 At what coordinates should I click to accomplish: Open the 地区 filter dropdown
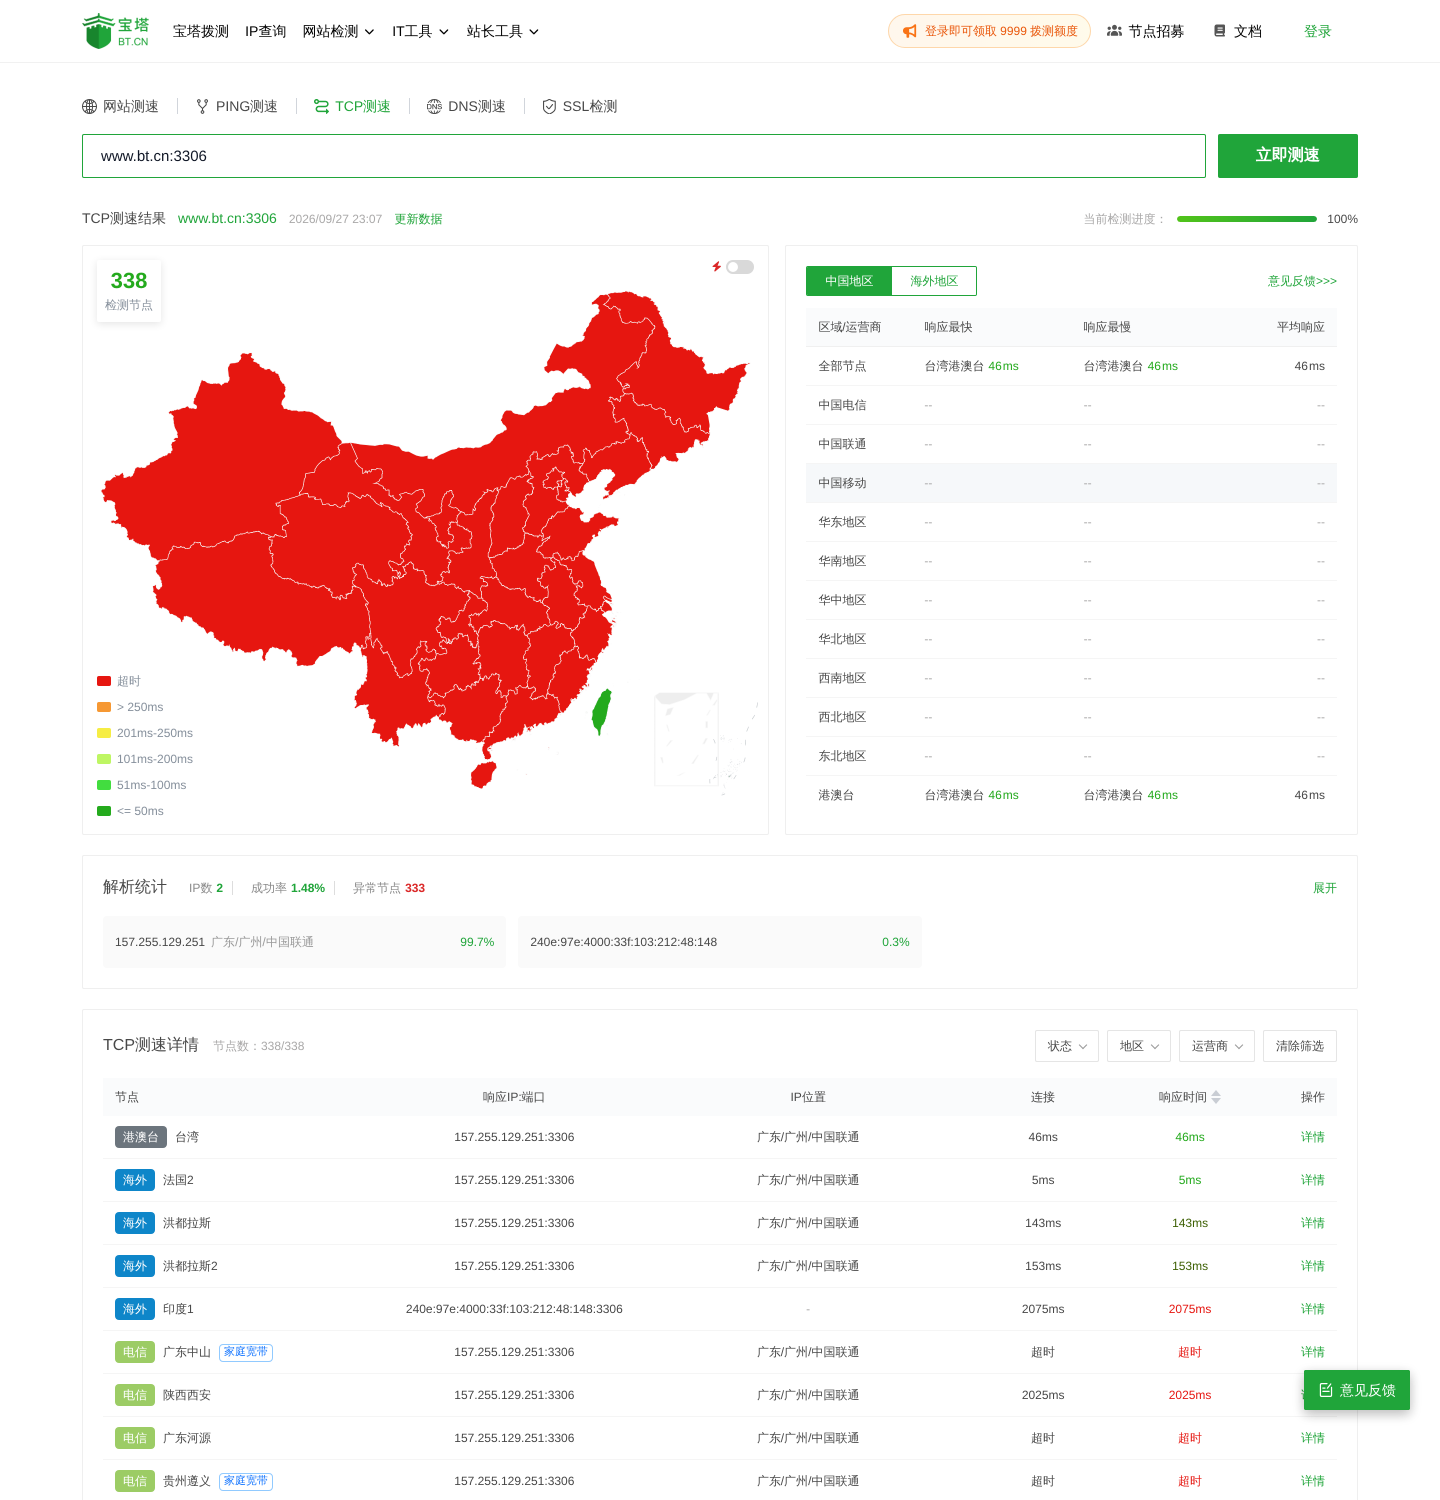pyautogui.click(x=1139, y=1046)
